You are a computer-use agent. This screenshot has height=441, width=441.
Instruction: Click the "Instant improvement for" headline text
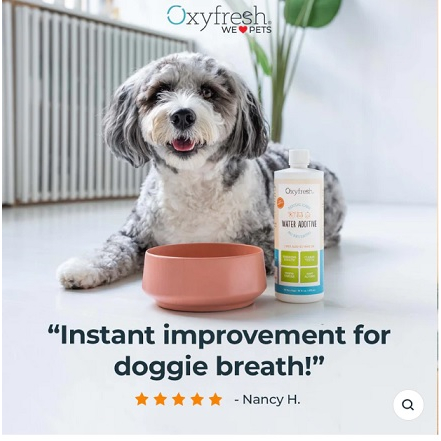219,335
